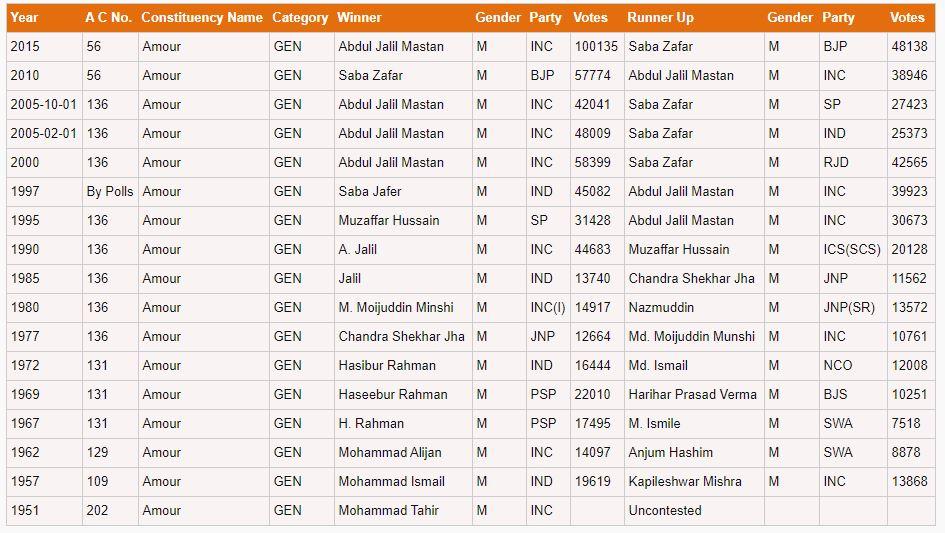The width and height of the screenshot is (945, 533).
Task: Select the 2005-10-01 year cell
Action: [x=43, y=104]
